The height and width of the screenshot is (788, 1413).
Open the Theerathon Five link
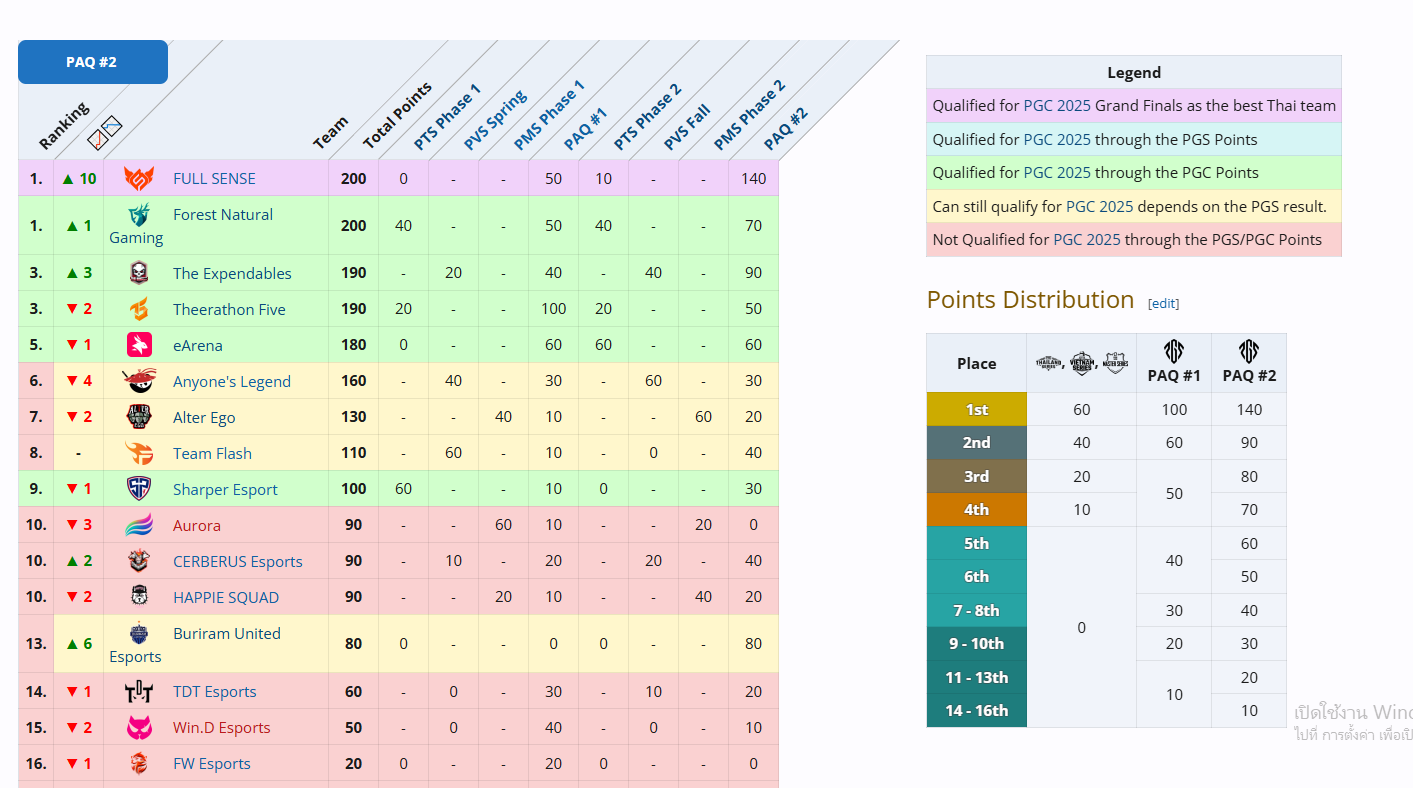pos(229,309)
